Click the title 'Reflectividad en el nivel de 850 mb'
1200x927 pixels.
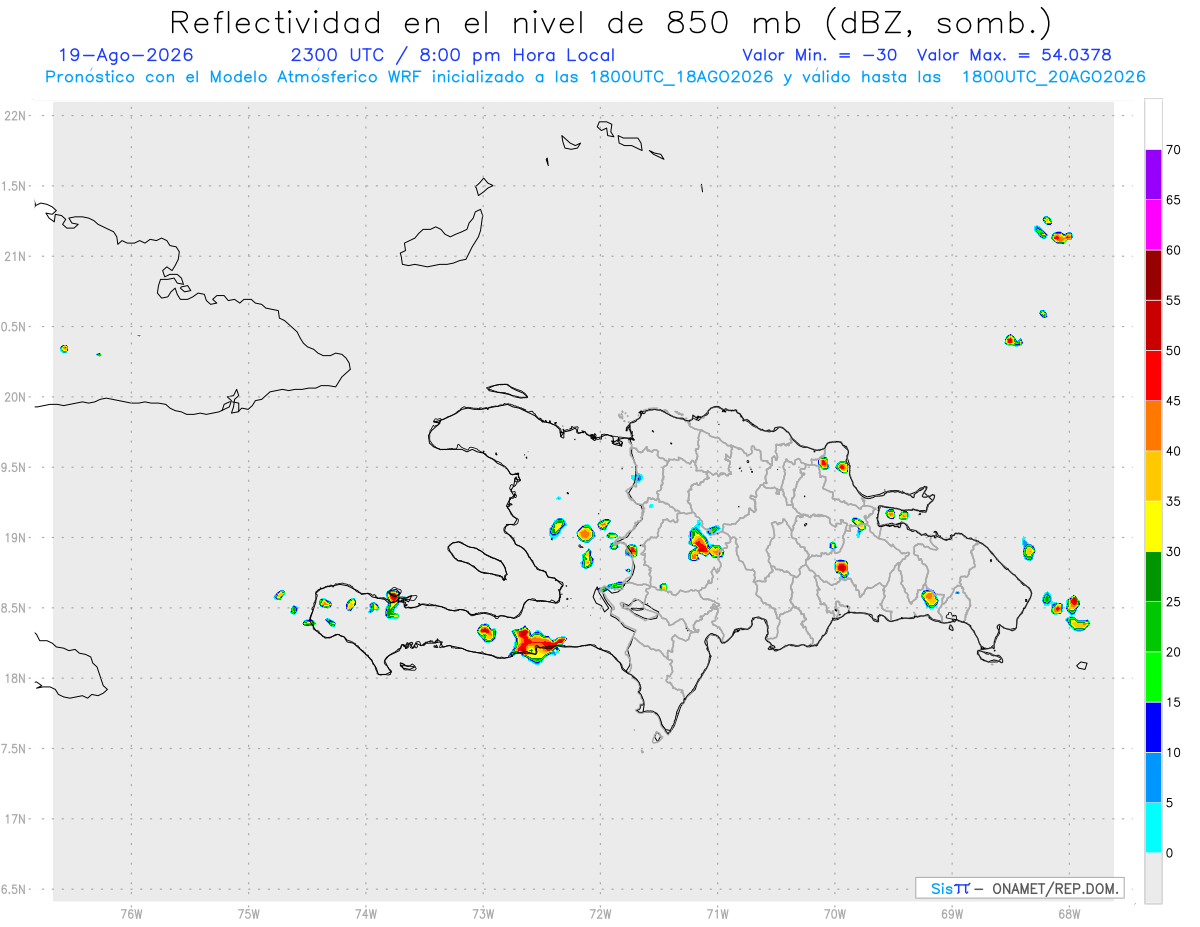pos(487,22)
